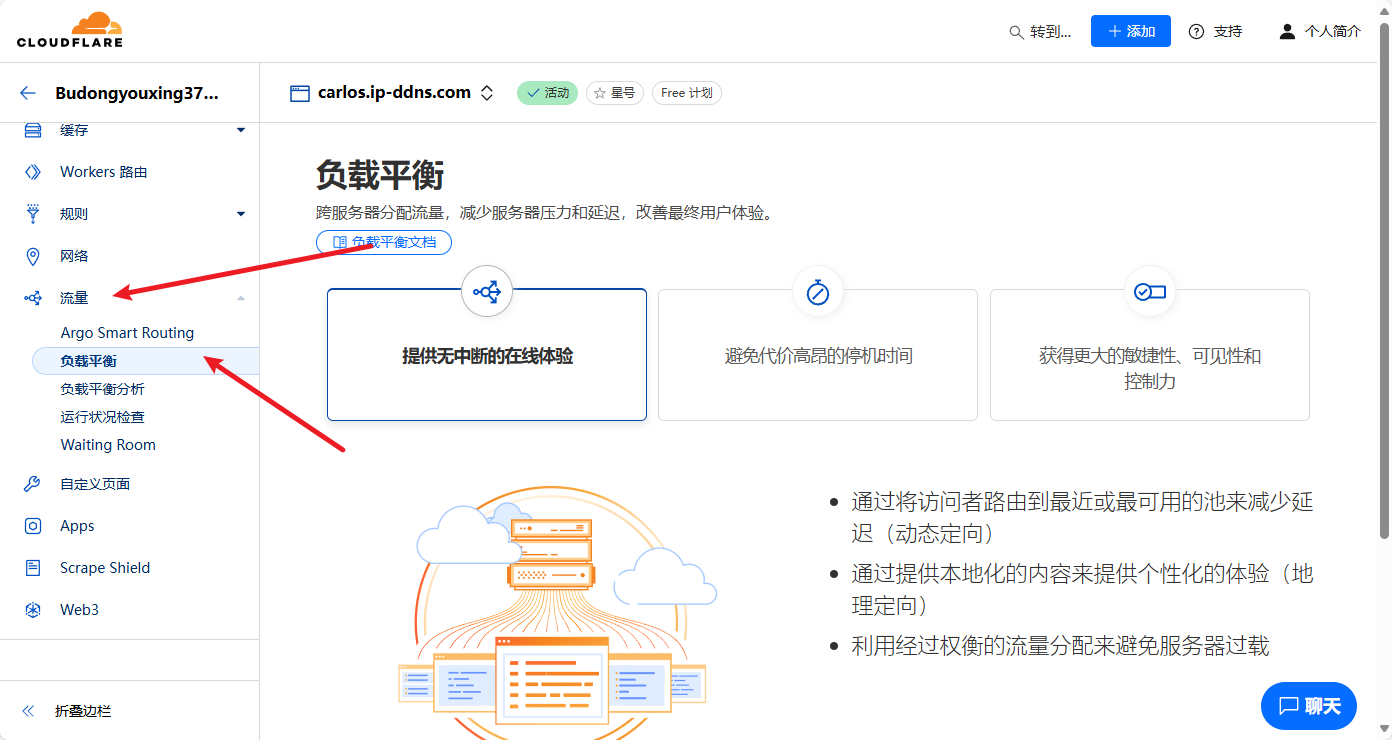Click the 支持 support label

click(1228, 31)
